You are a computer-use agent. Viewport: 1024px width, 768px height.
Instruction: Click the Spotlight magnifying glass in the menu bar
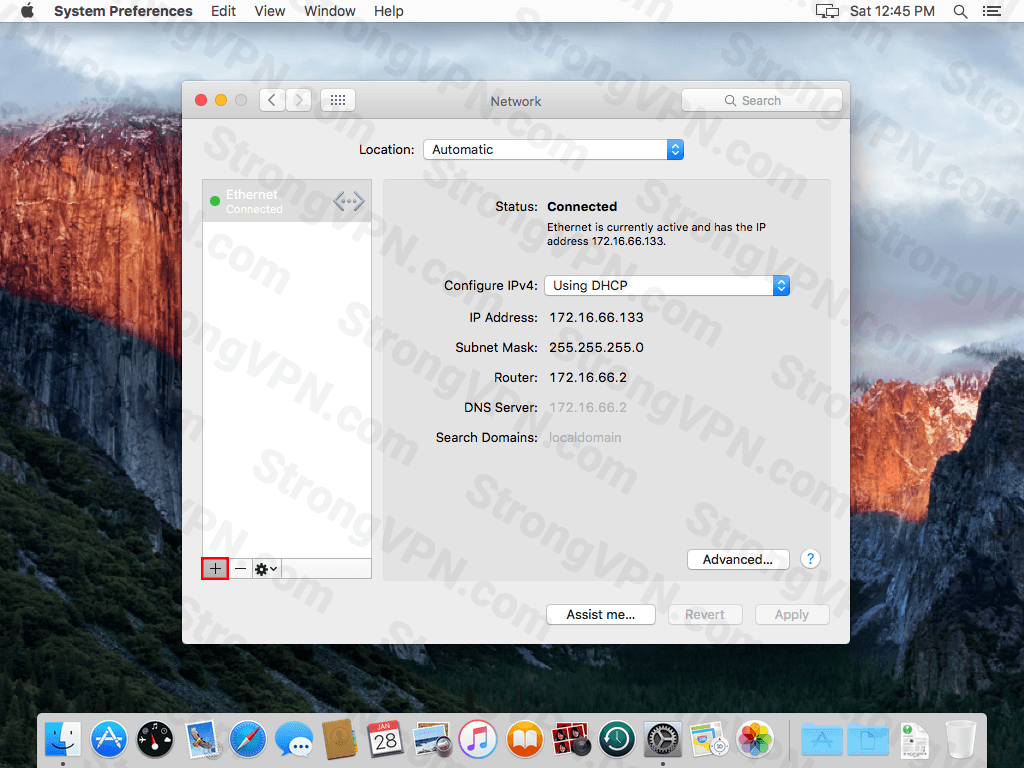(x=960, y=11)
